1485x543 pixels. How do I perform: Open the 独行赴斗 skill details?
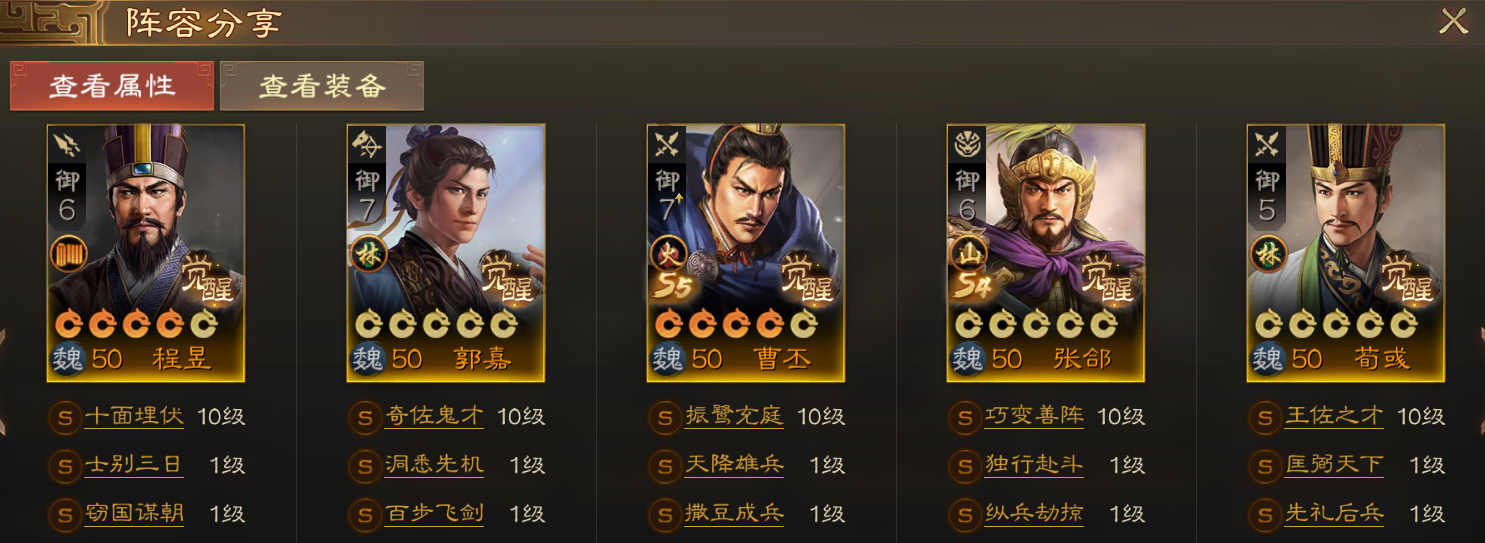[x=1034, y=465]
